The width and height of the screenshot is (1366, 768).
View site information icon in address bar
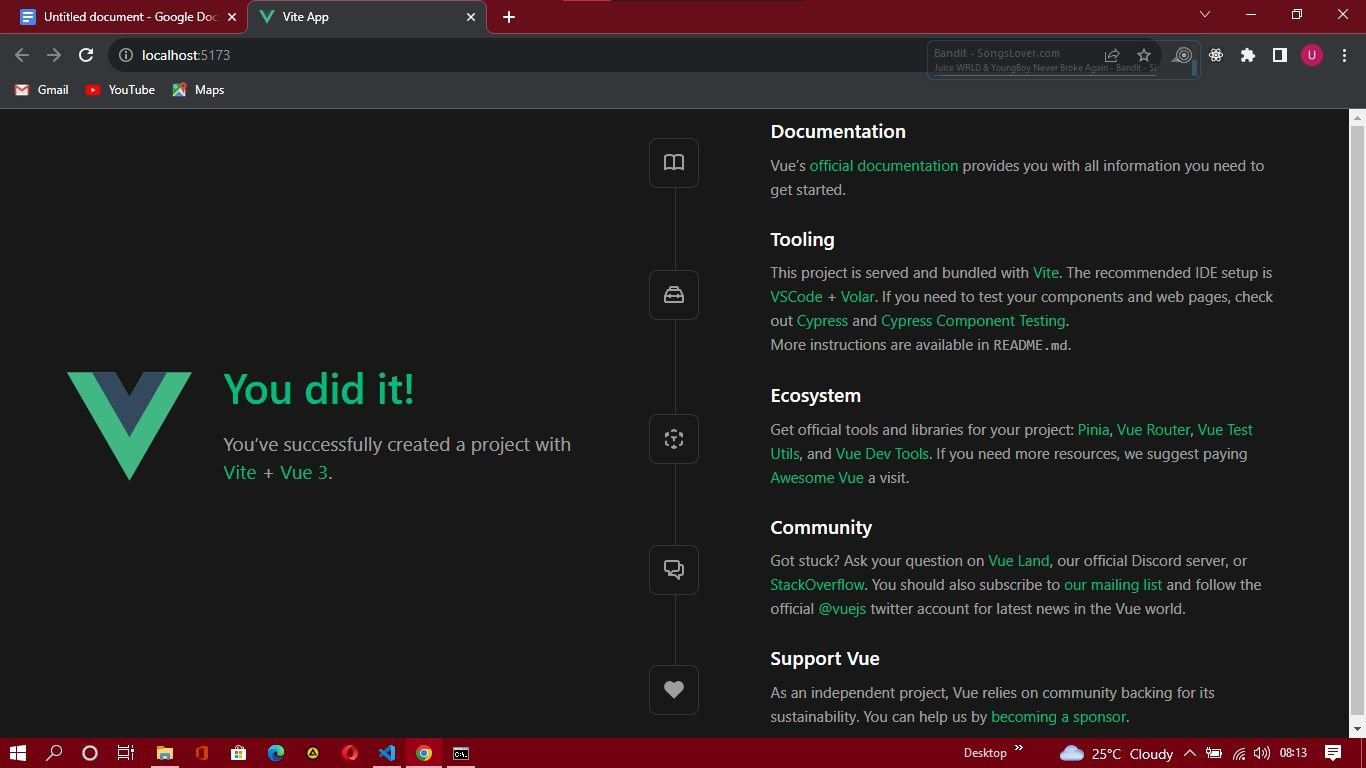click(x=126, y=55)
